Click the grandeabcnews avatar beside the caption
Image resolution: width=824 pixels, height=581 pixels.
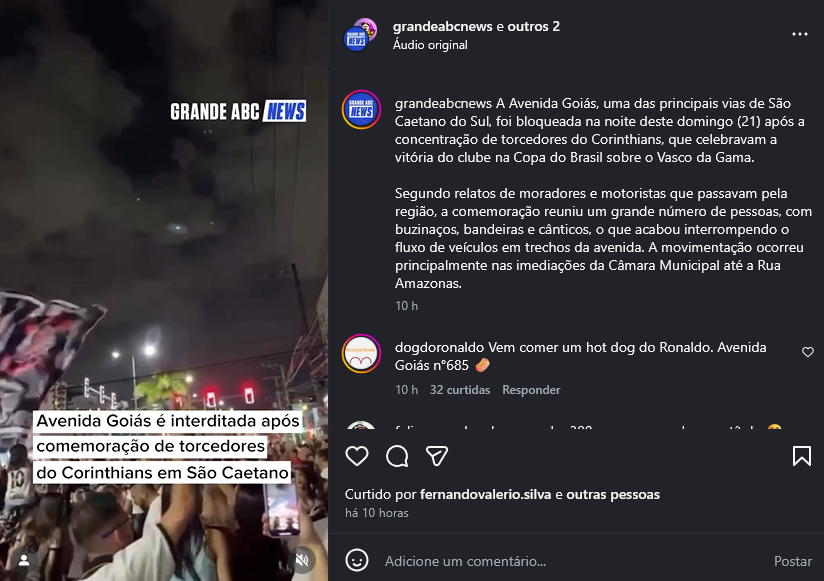(361, 110)
